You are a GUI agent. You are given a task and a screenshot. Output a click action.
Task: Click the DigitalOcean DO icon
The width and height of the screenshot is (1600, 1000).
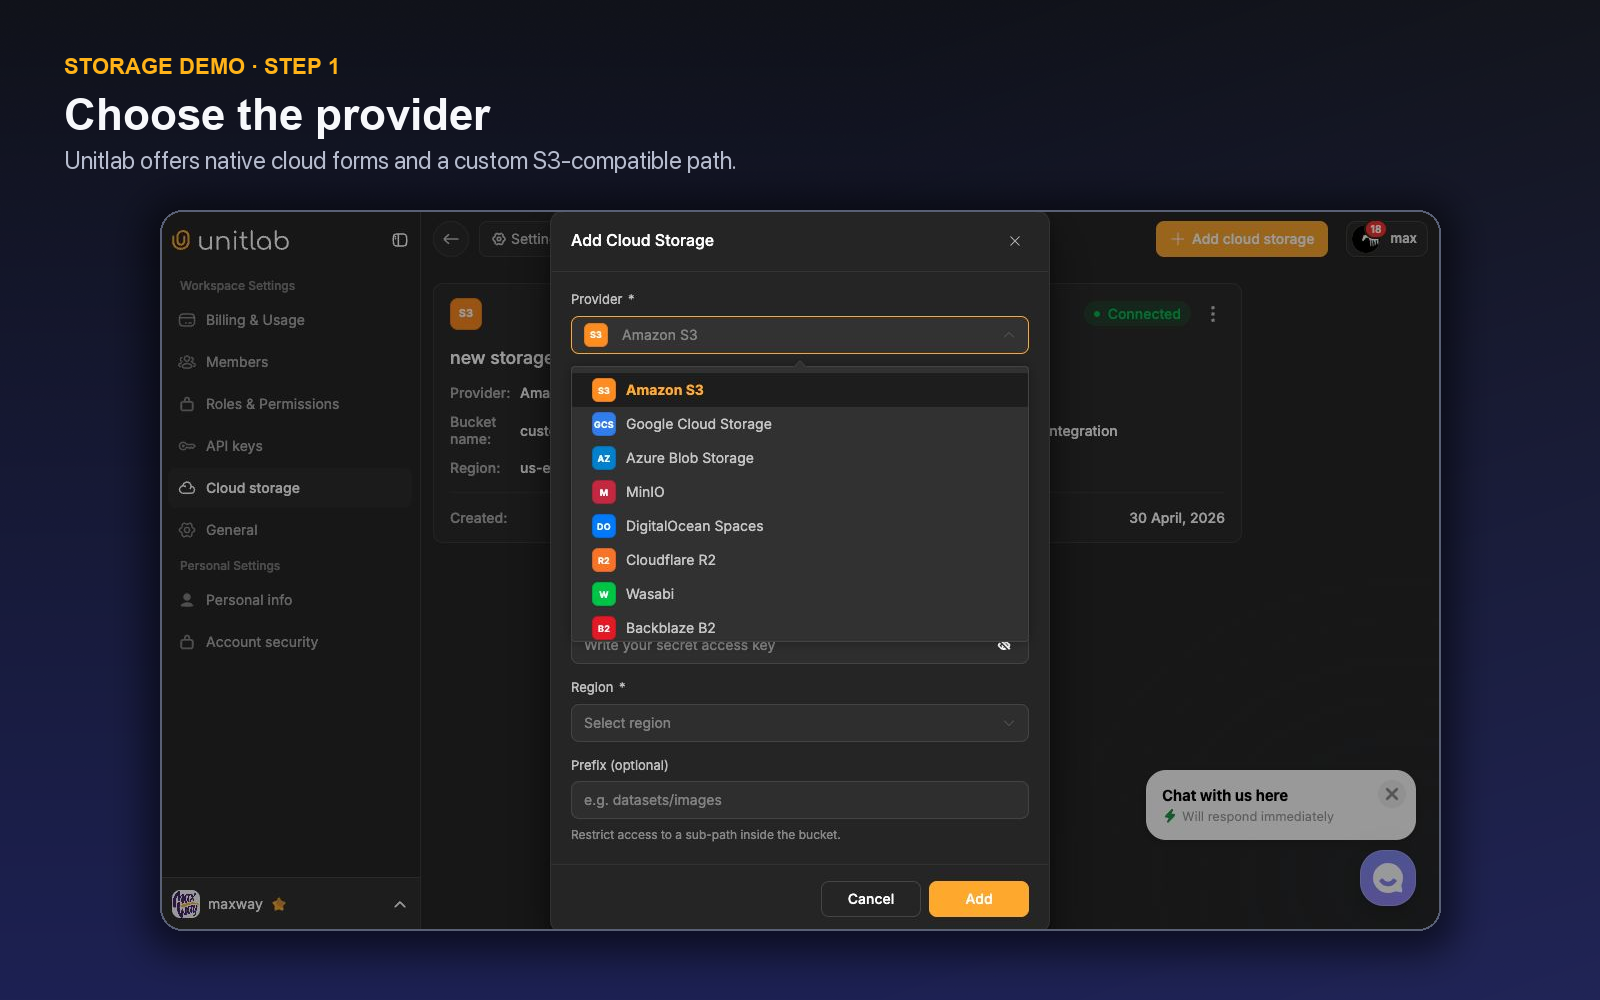(603, 526)
